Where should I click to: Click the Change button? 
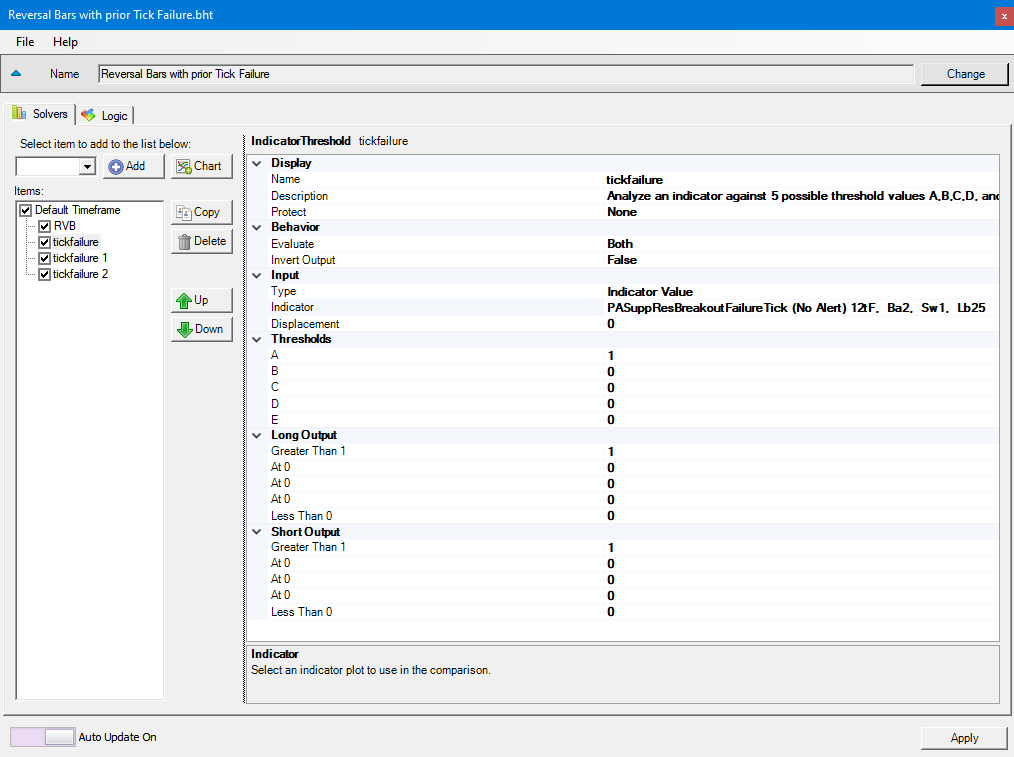[965, 74]
